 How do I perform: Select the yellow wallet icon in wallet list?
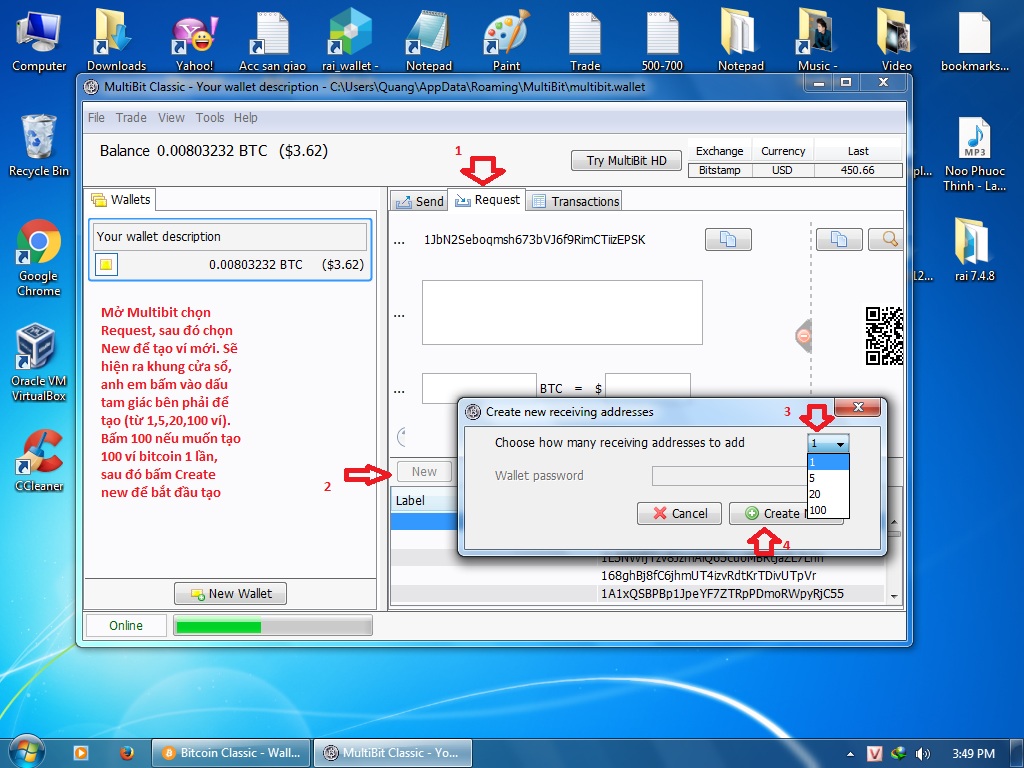pos(106,264)
